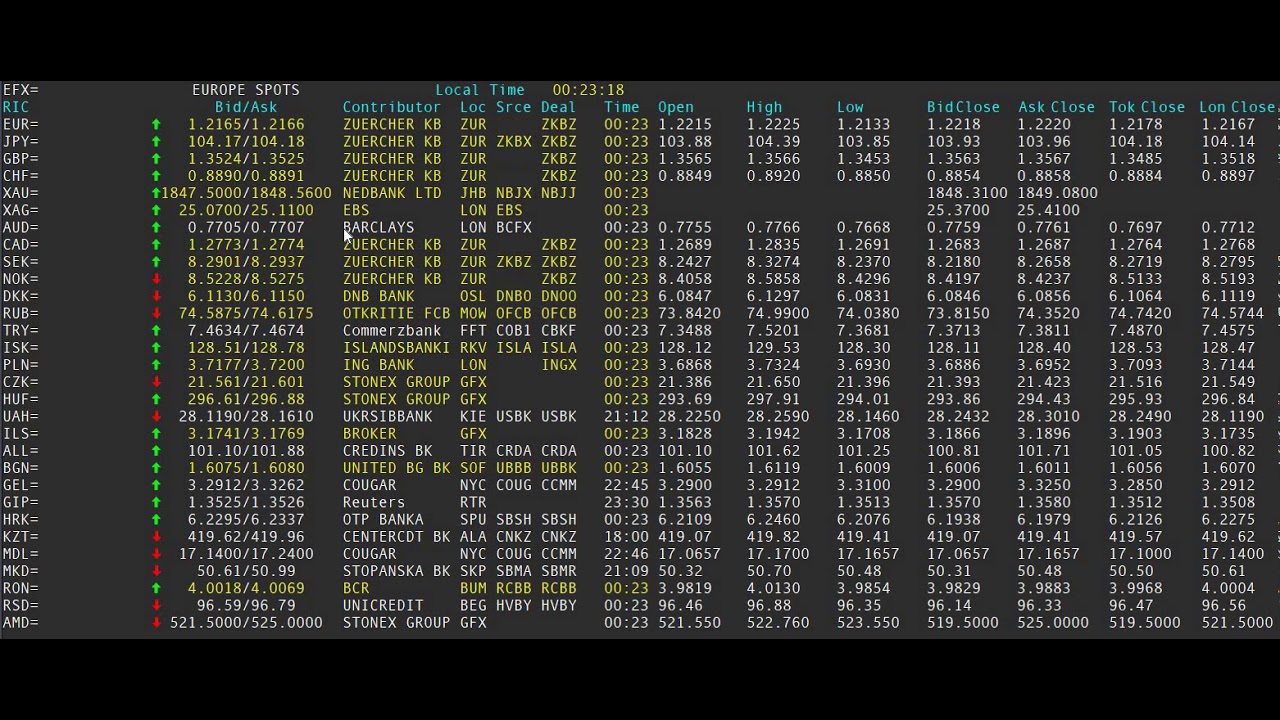The width and height of the screenshot is (1280, 720).
Task: Click the CAD= RIC code
Action: point(21,245)
